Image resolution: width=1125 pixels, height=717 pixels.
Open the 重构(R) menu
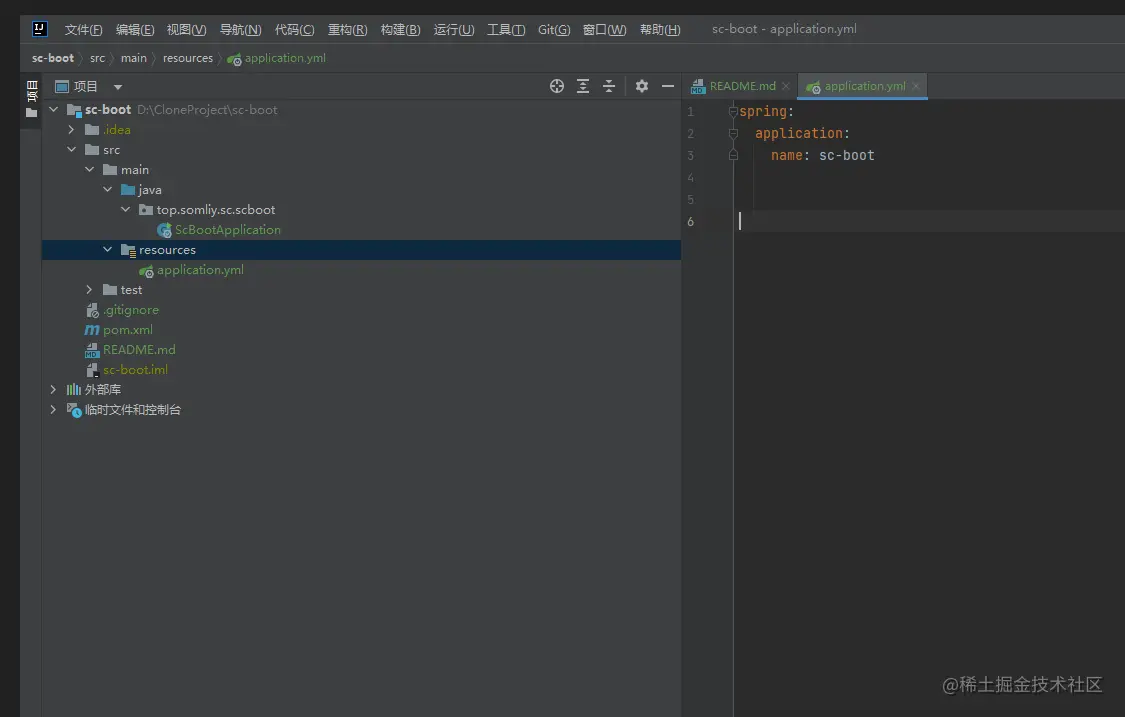coord(347,29)
